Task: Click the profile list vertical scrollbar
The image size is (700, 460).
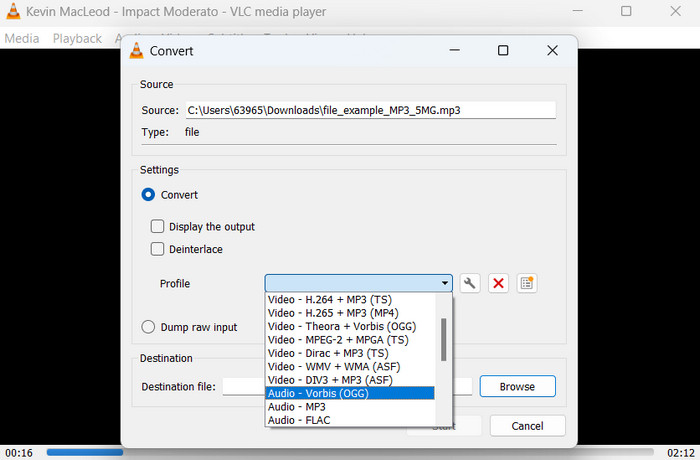Action: (443, 339)
